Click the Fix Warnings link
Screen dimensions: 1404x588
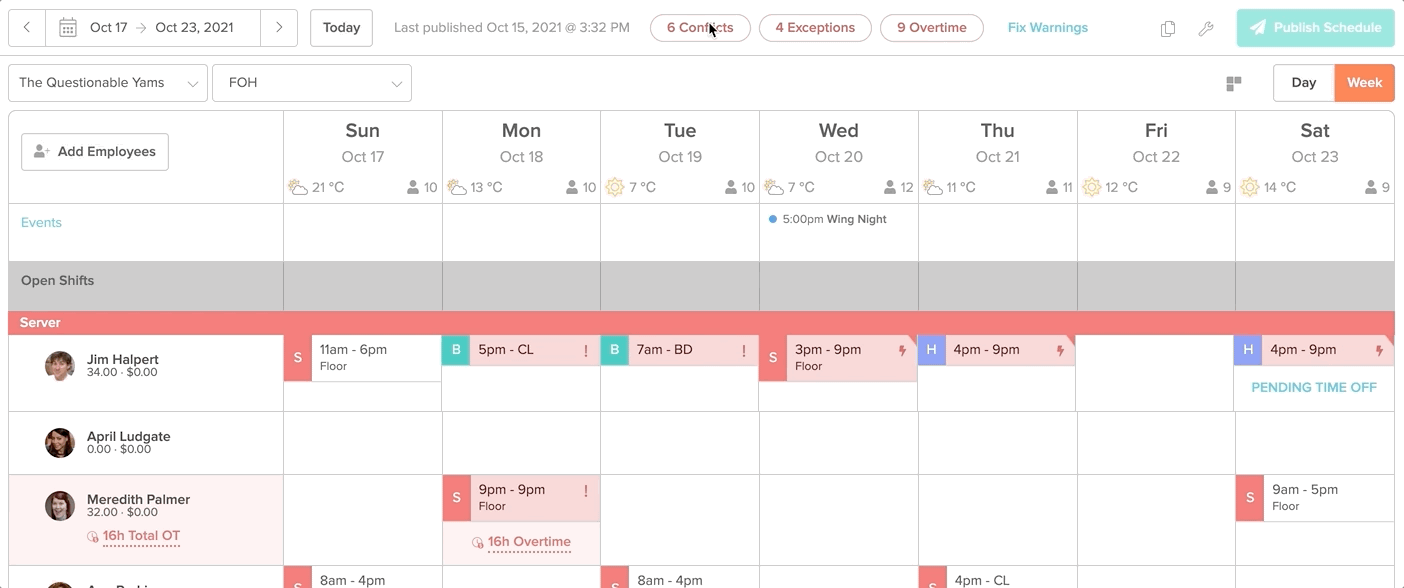(x=1047, y=28)
